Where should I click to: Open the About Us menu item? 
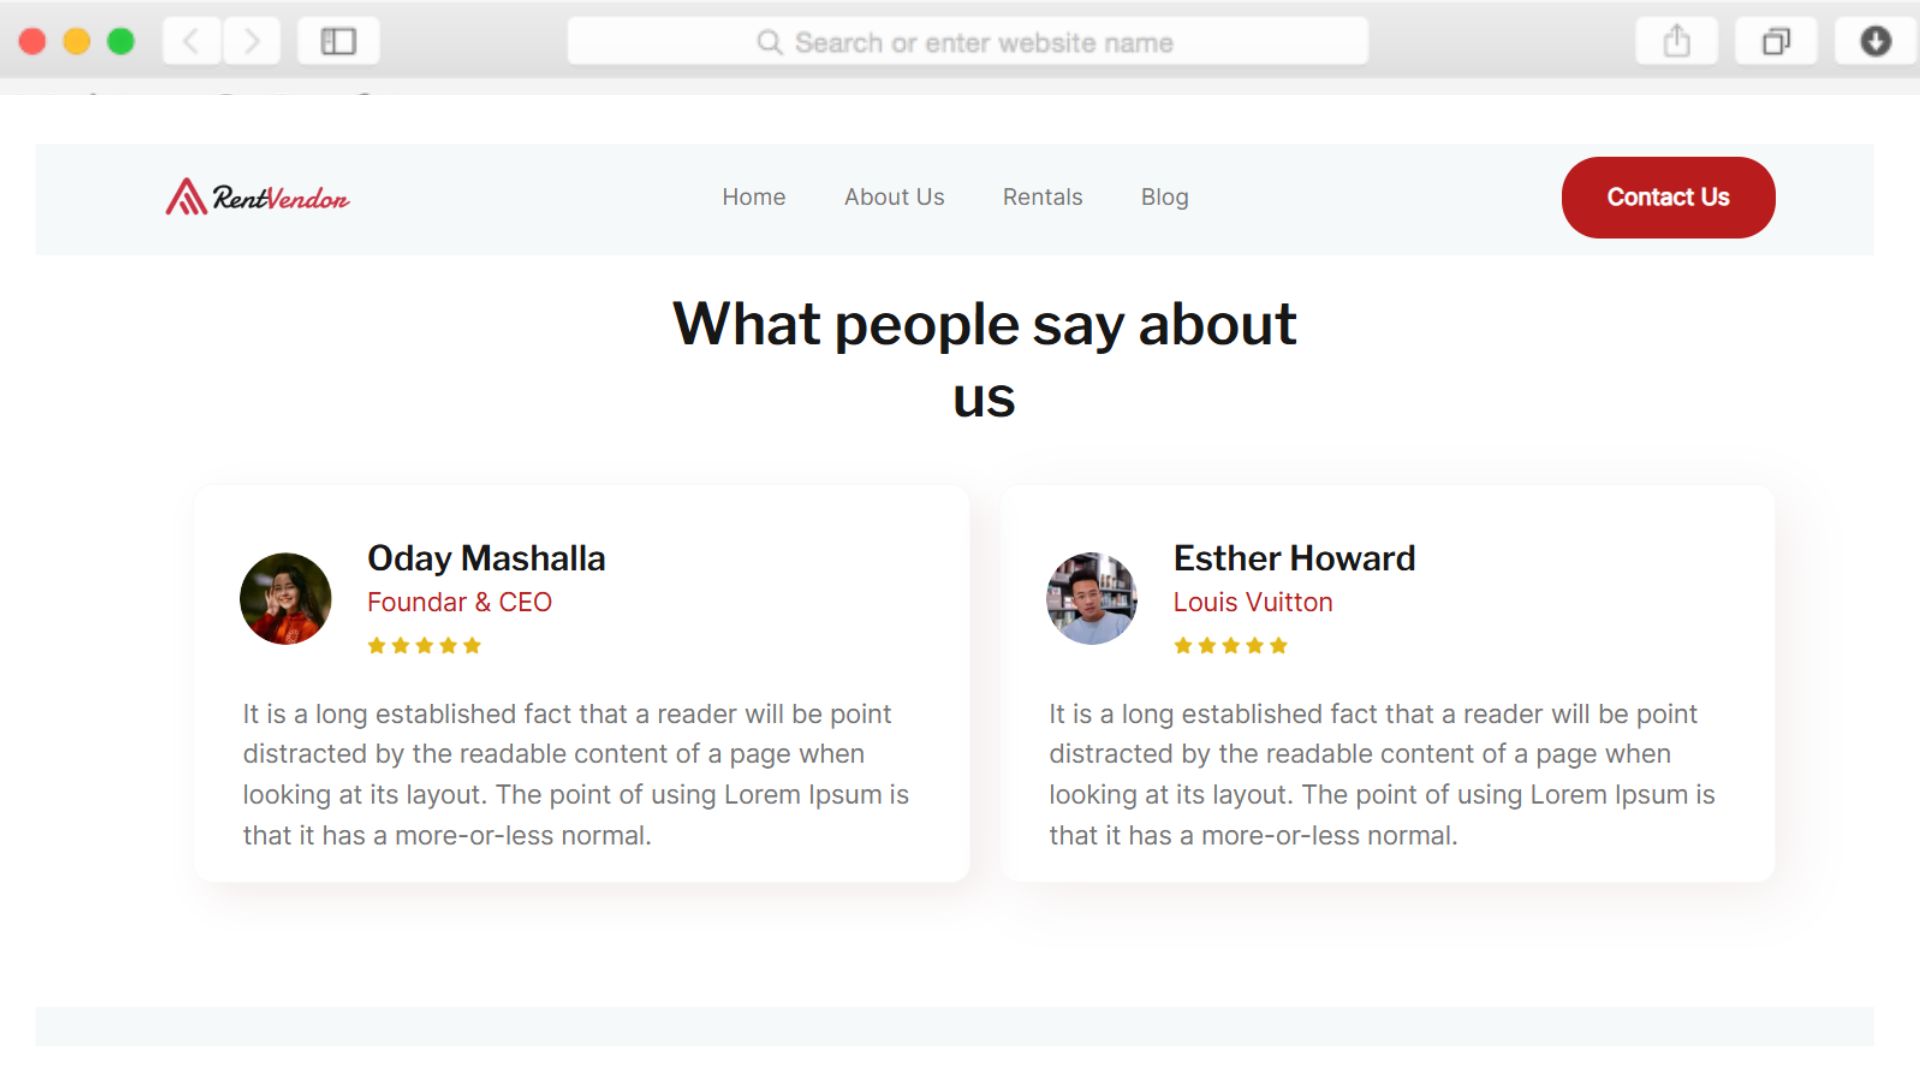(x=894, y=197)
